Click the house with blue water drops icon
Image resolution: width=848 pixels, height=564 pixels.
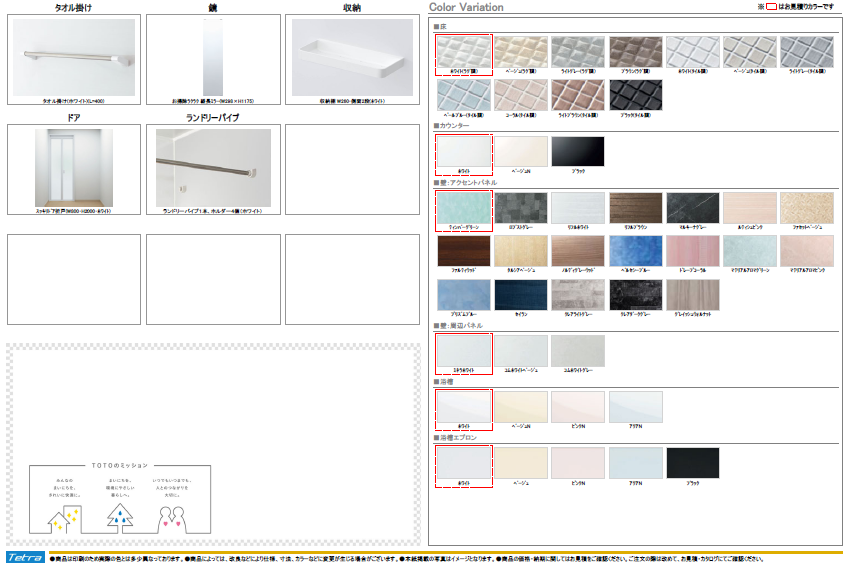click(x=120, y=515)
